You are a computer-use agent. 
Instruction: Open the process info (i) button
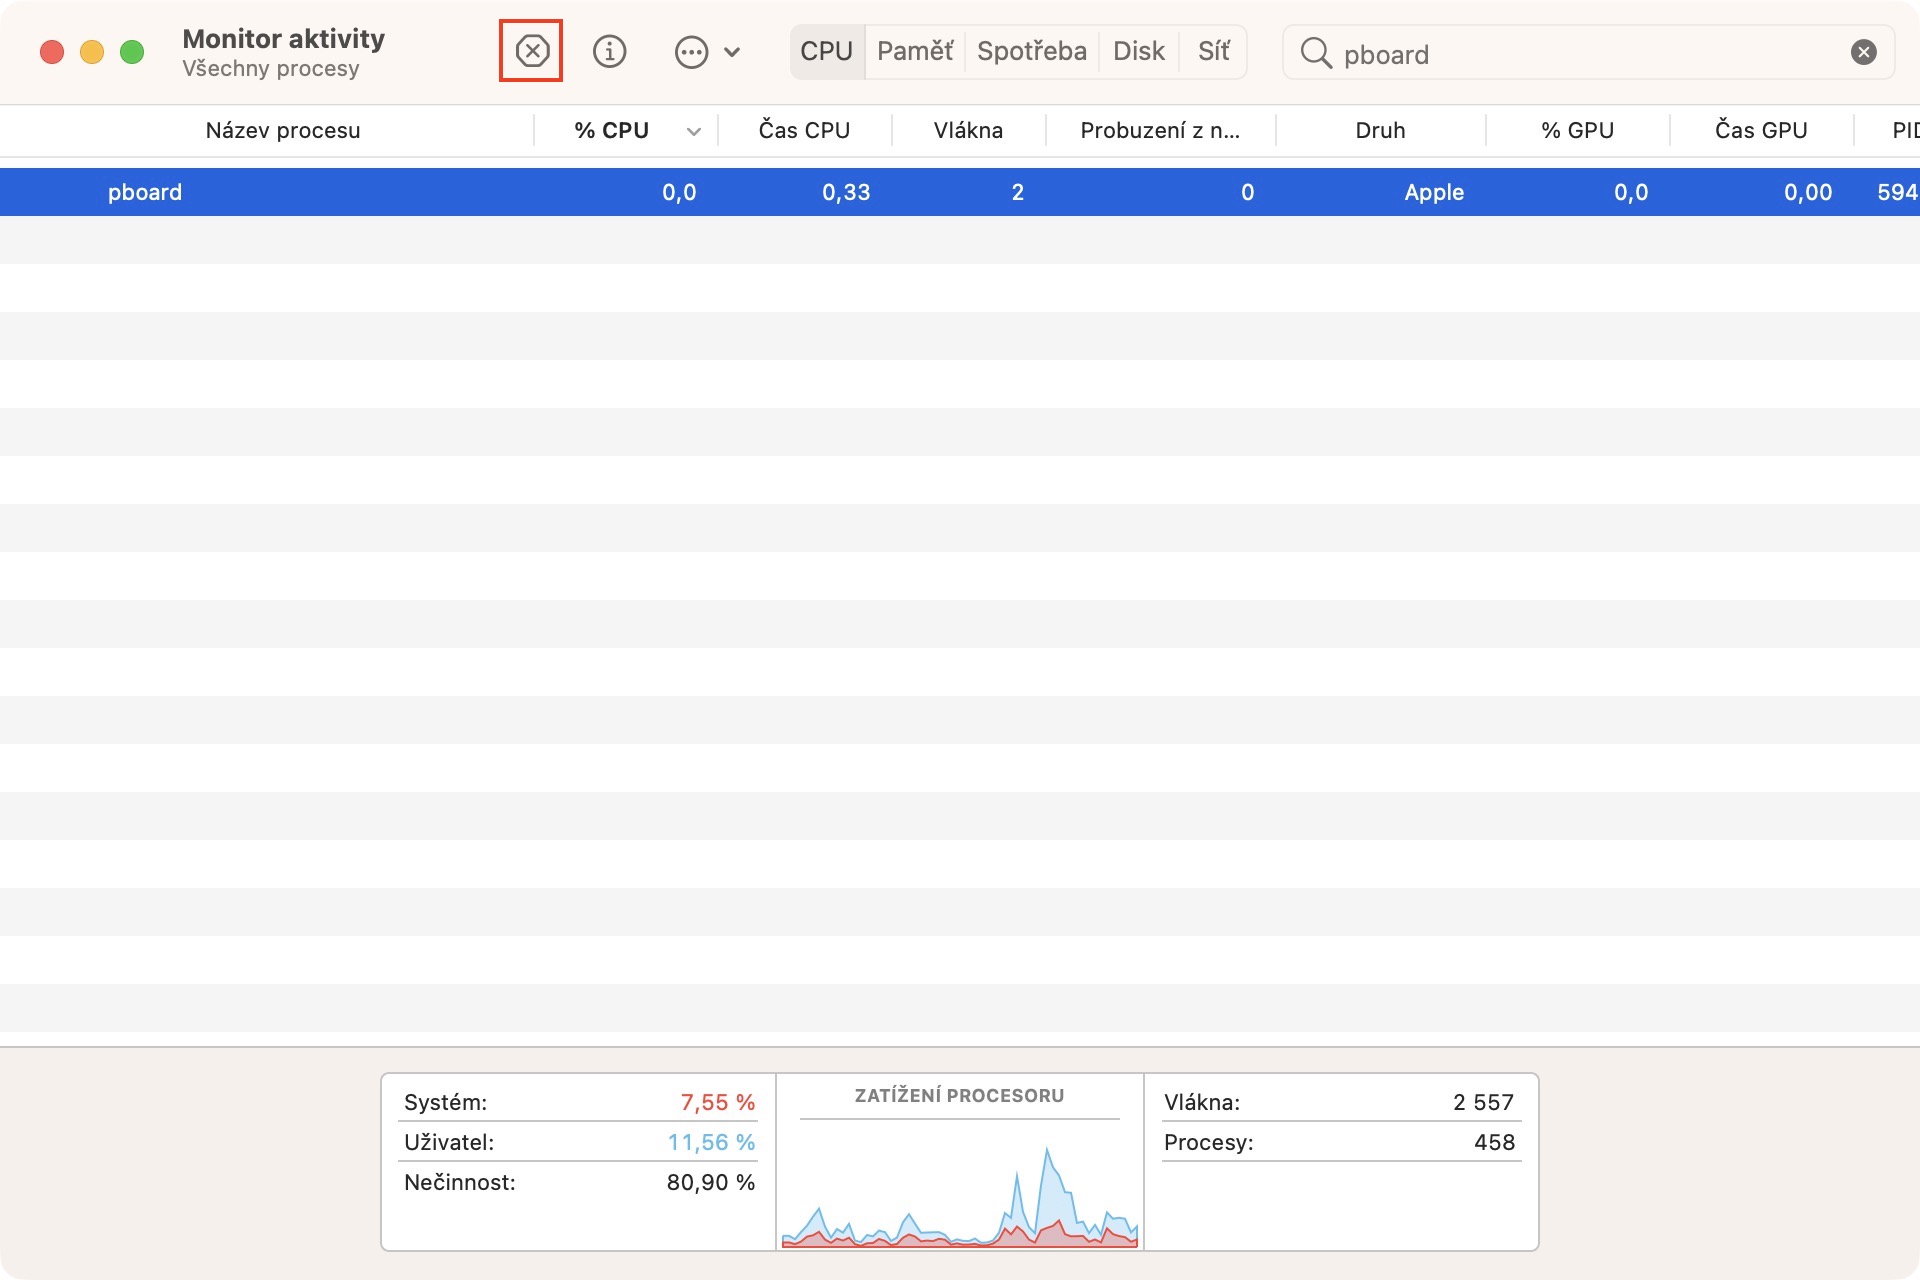tap(609, 51)
